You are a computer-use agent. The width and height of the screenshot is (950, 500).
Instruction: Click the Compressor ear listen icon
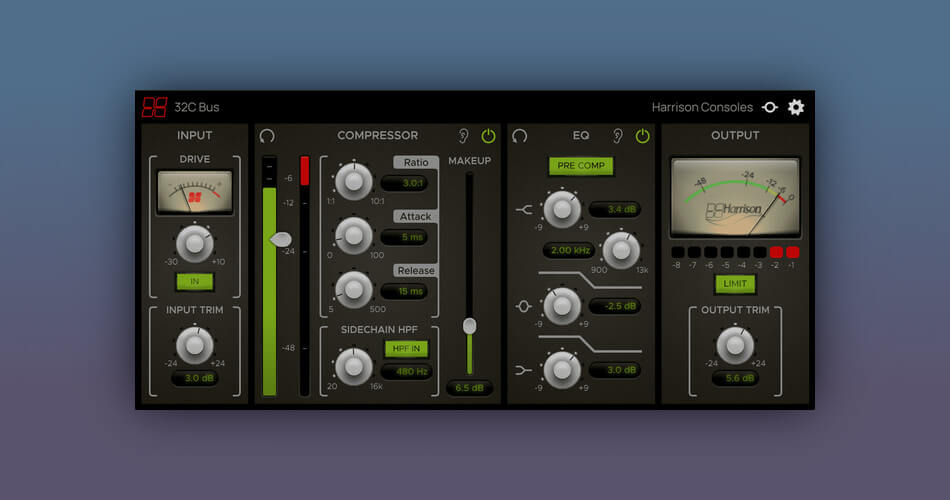464,136
